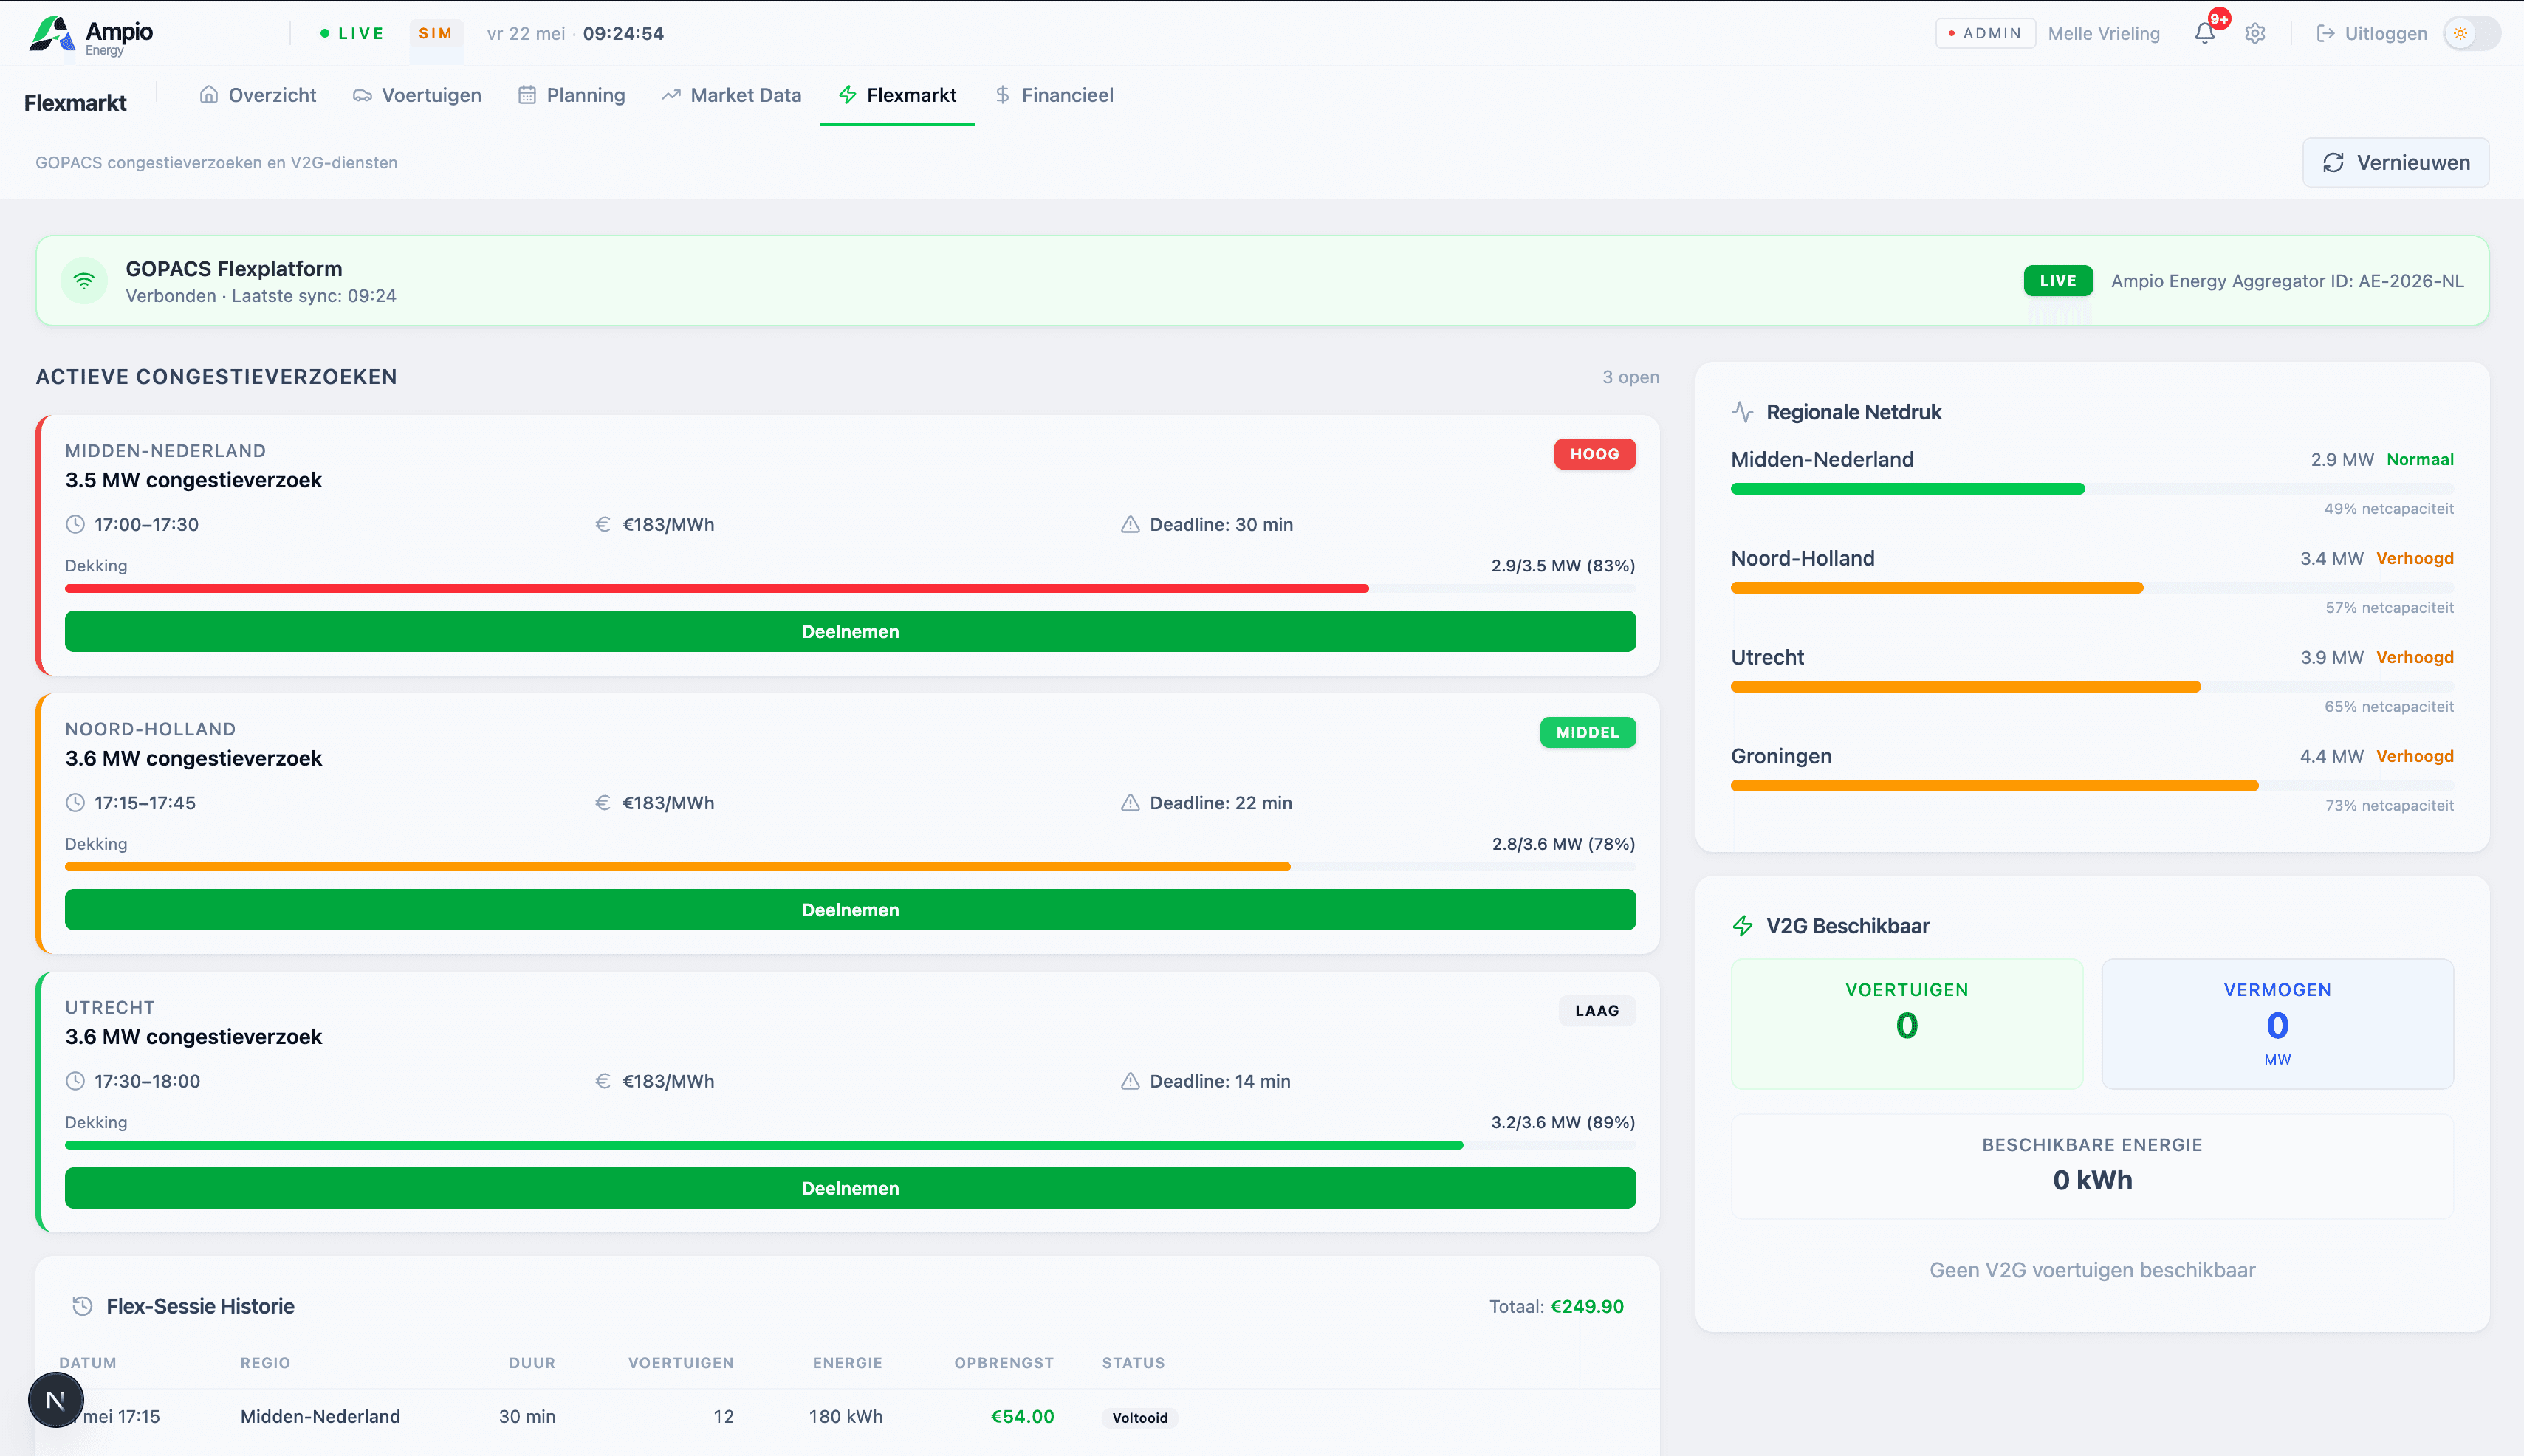Click the Verhoogd status for Utrecht
The image size is (2524, 1456).
point(2415,657)
